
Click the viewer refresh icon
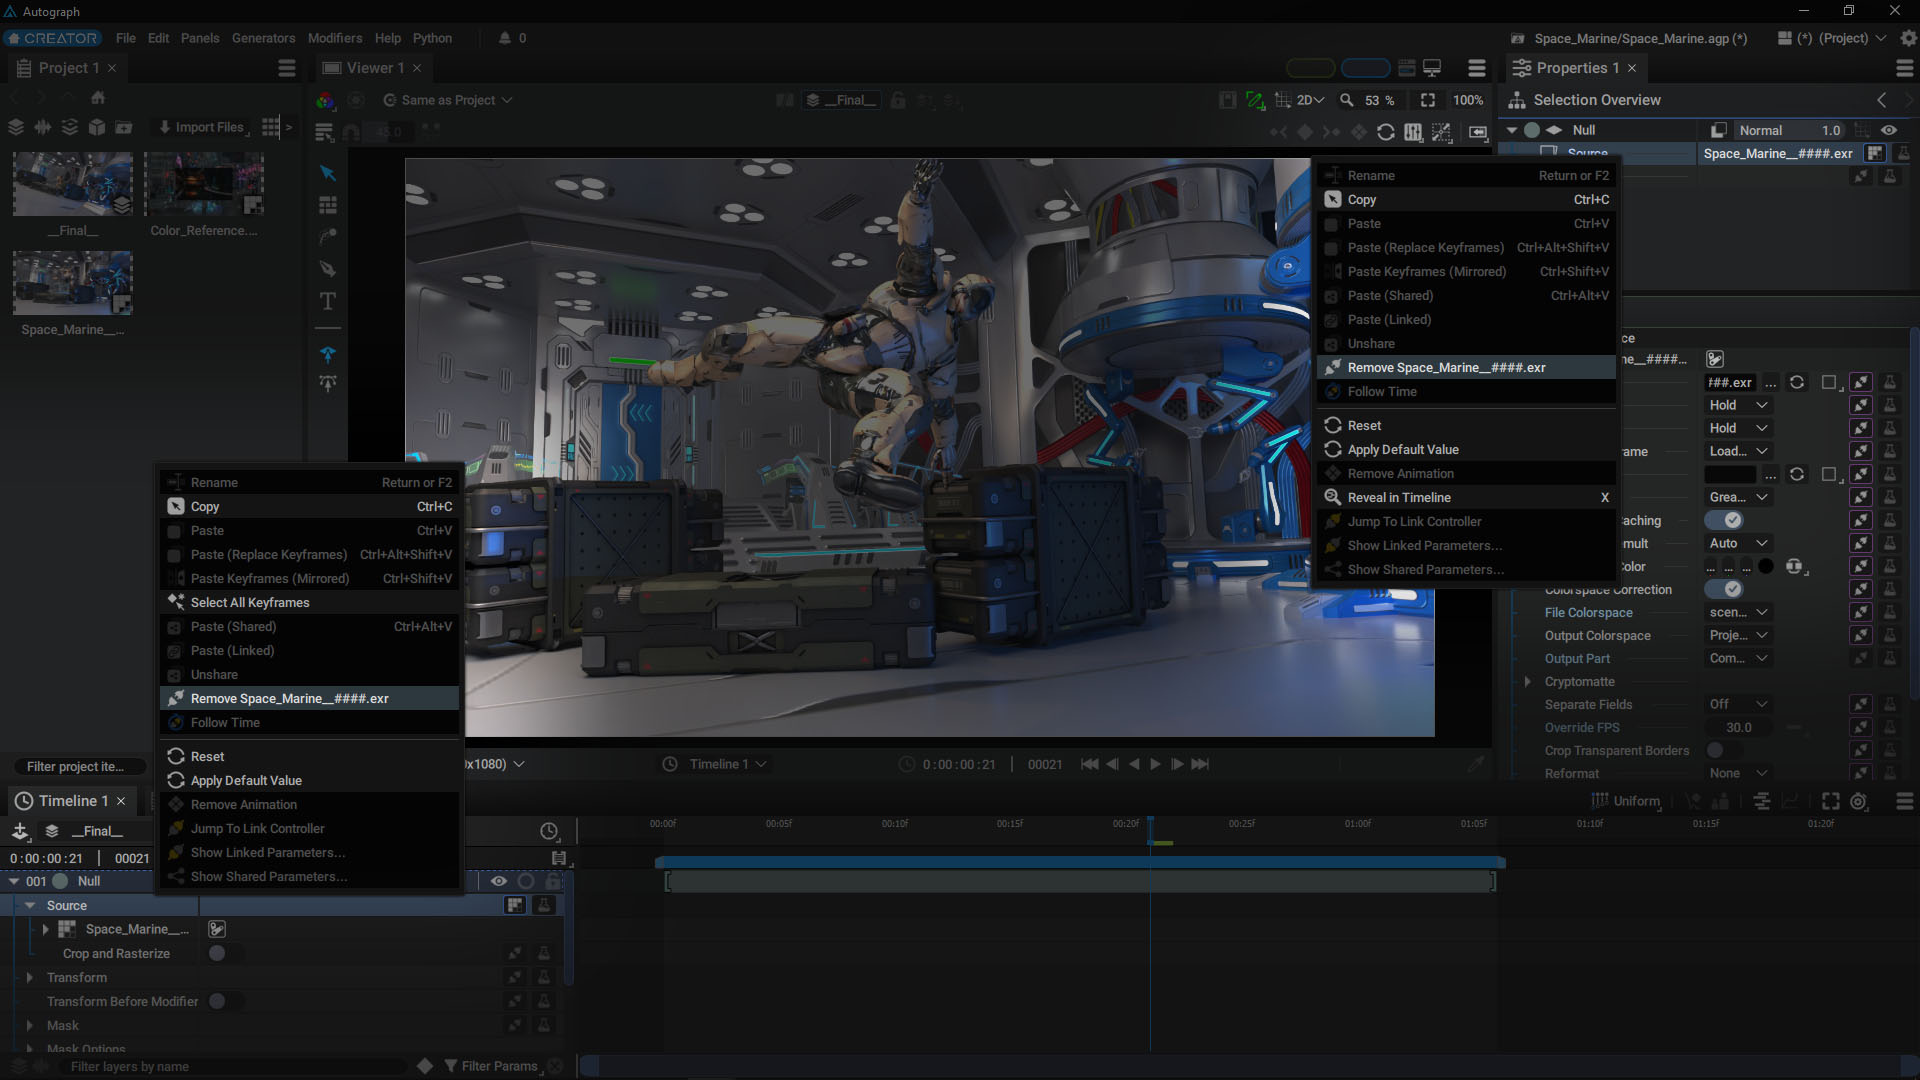[x=1386, y=132]
